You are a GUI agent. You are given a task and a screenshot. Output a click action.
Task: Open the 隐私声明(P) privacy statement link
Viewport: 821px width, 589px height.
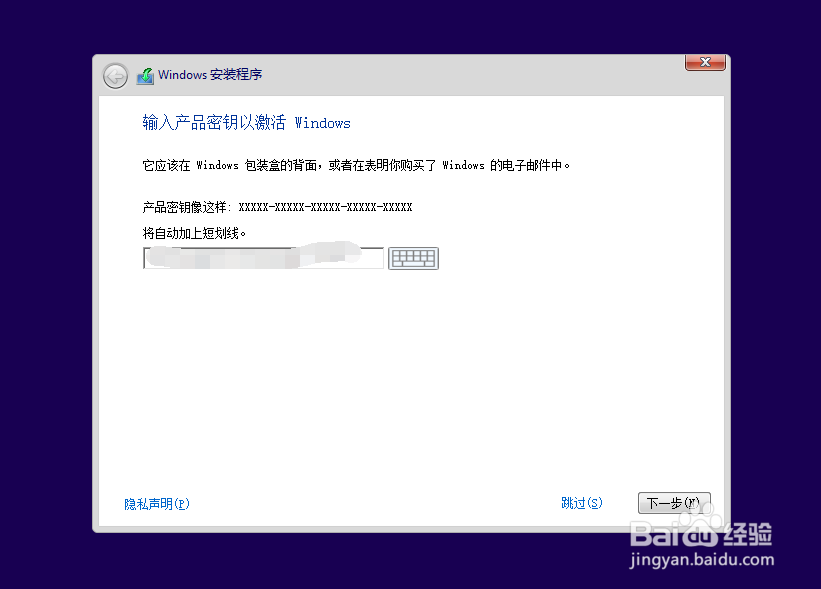coord(157,504)
